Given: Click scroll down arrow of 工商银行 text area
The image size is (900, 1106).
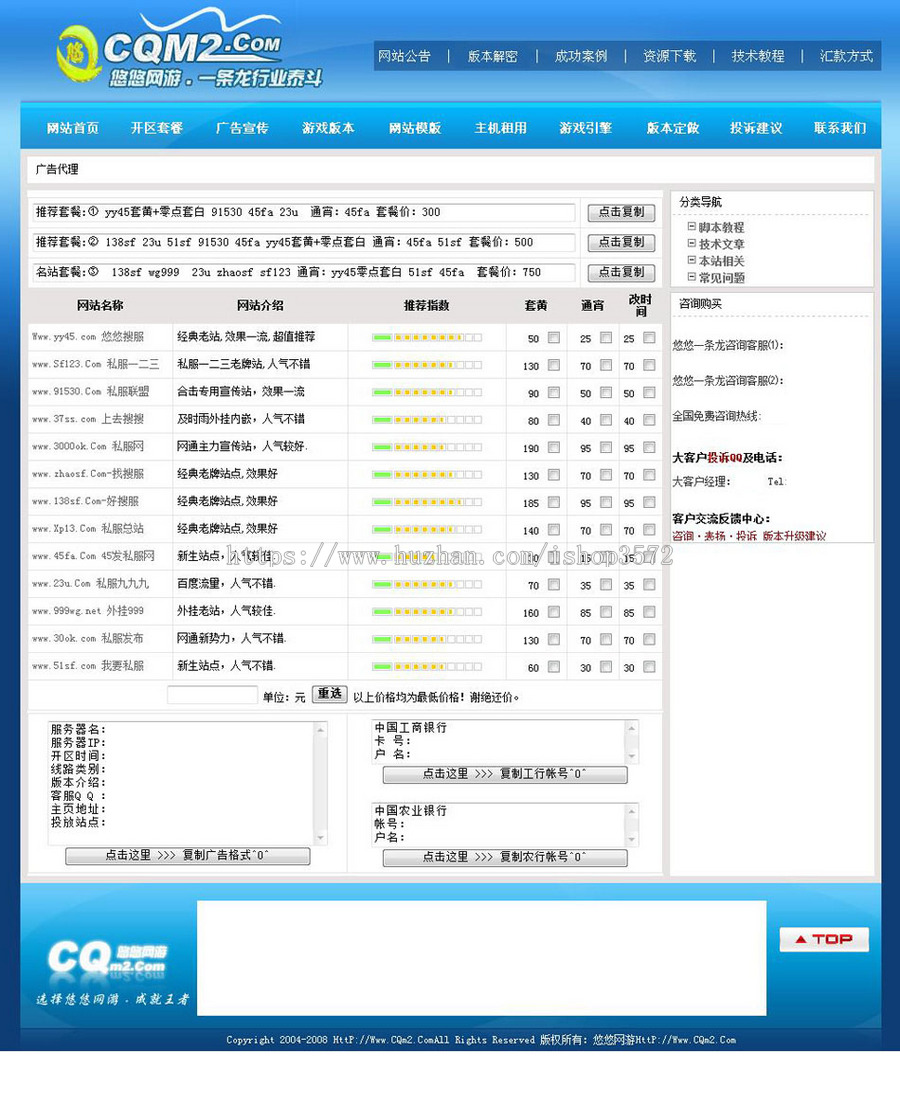Looking at the screenshot, I should point(632,756).
